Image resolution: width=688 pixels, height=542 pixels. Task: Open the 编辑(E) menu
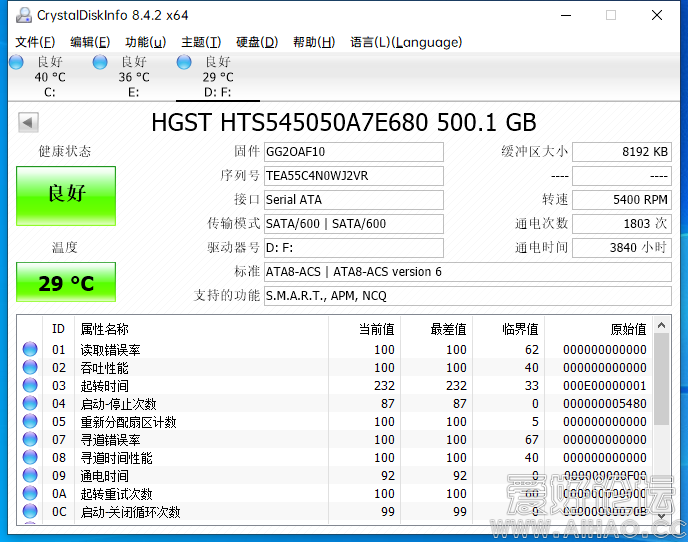[90, 42]
